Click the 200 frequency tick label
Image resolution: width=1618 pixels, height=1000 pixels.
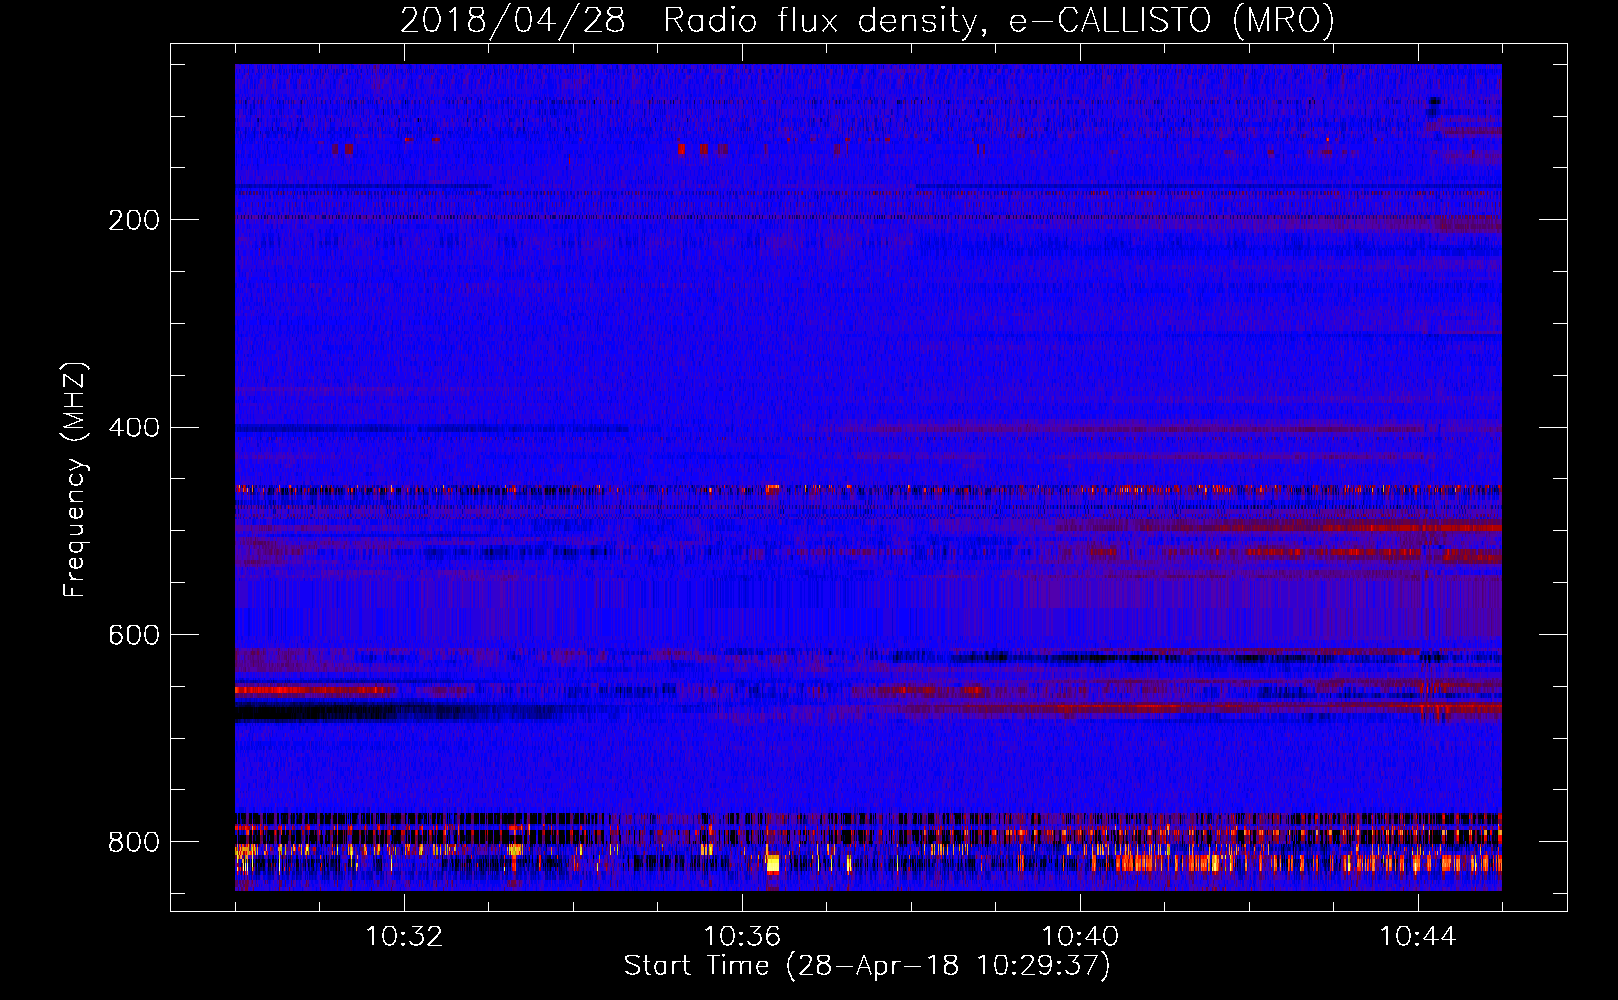coord(134,220)
